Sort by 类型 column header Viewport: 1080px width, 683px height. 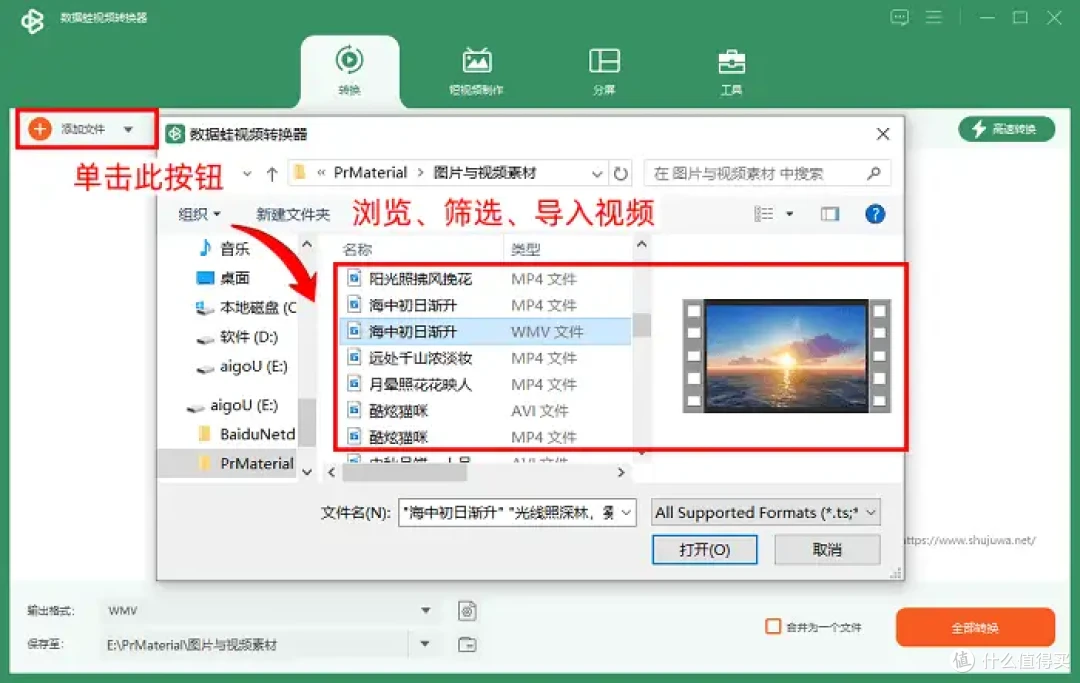tap(526, 249)
